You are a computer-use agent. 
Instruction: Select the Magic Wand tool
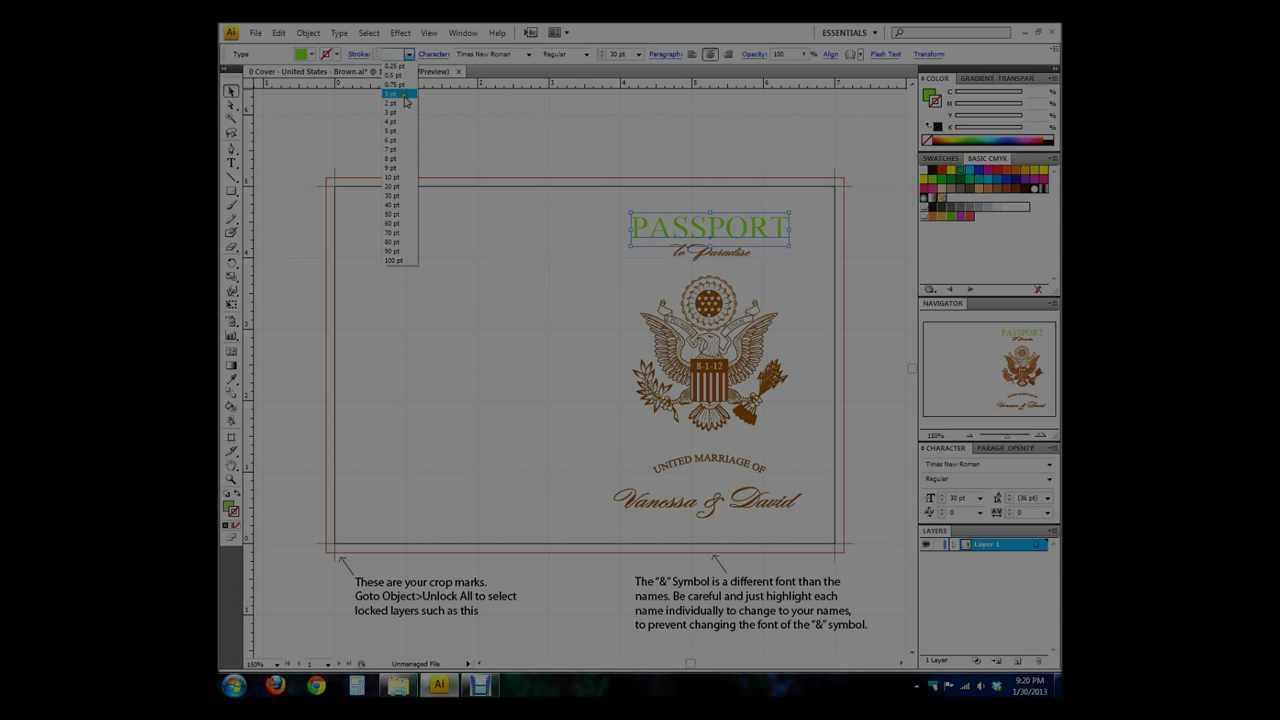pyautogui.click(x=231, y=119)
